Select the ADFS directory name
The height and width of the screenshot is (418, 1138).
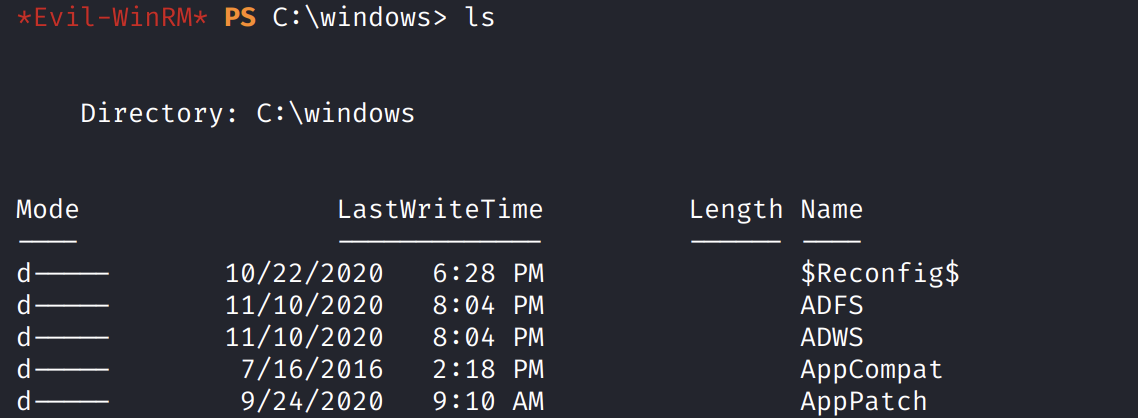[832, 306]
